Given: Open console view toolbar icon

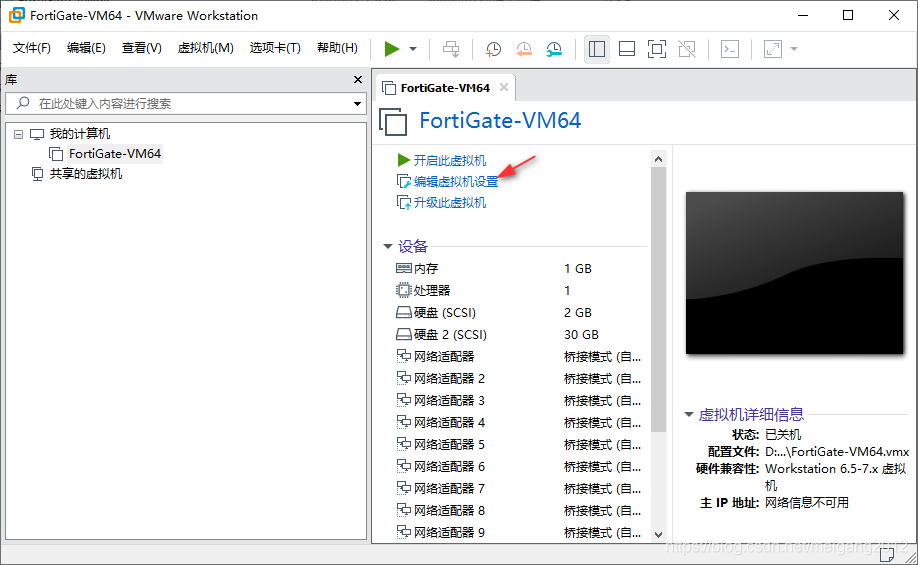Looking at the screenshot, I should coord(729,49).
